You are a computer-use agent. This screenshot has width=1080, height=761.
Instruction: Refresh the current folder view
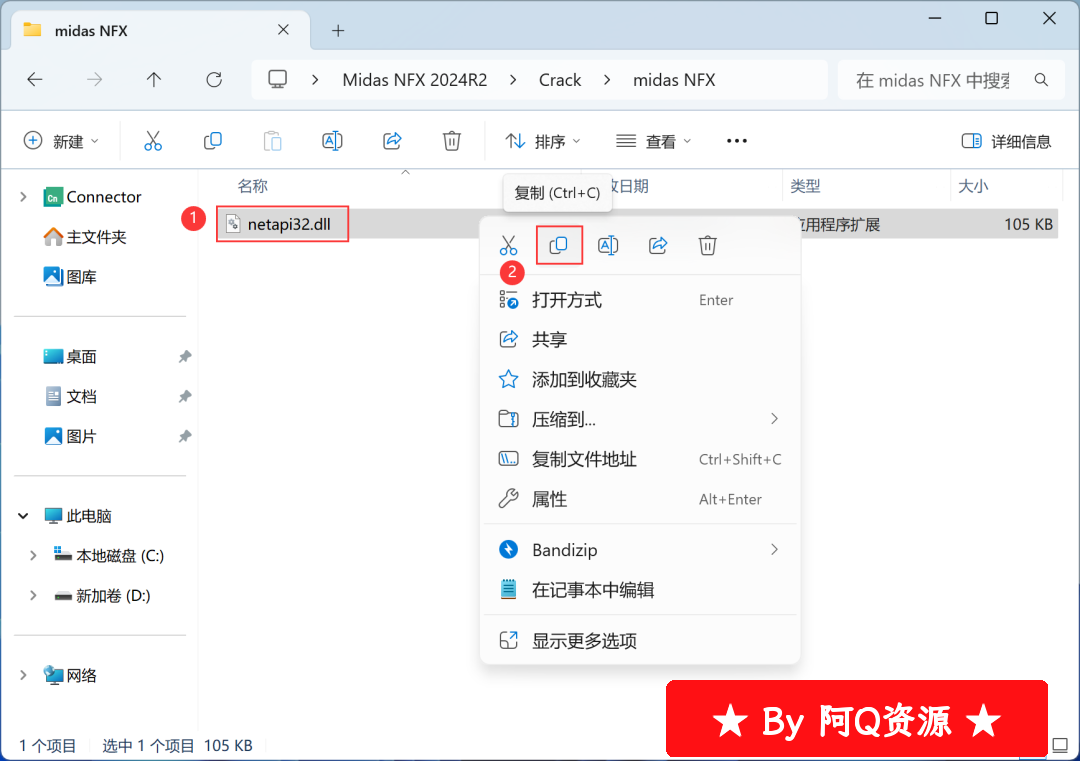tap(214, 80)
